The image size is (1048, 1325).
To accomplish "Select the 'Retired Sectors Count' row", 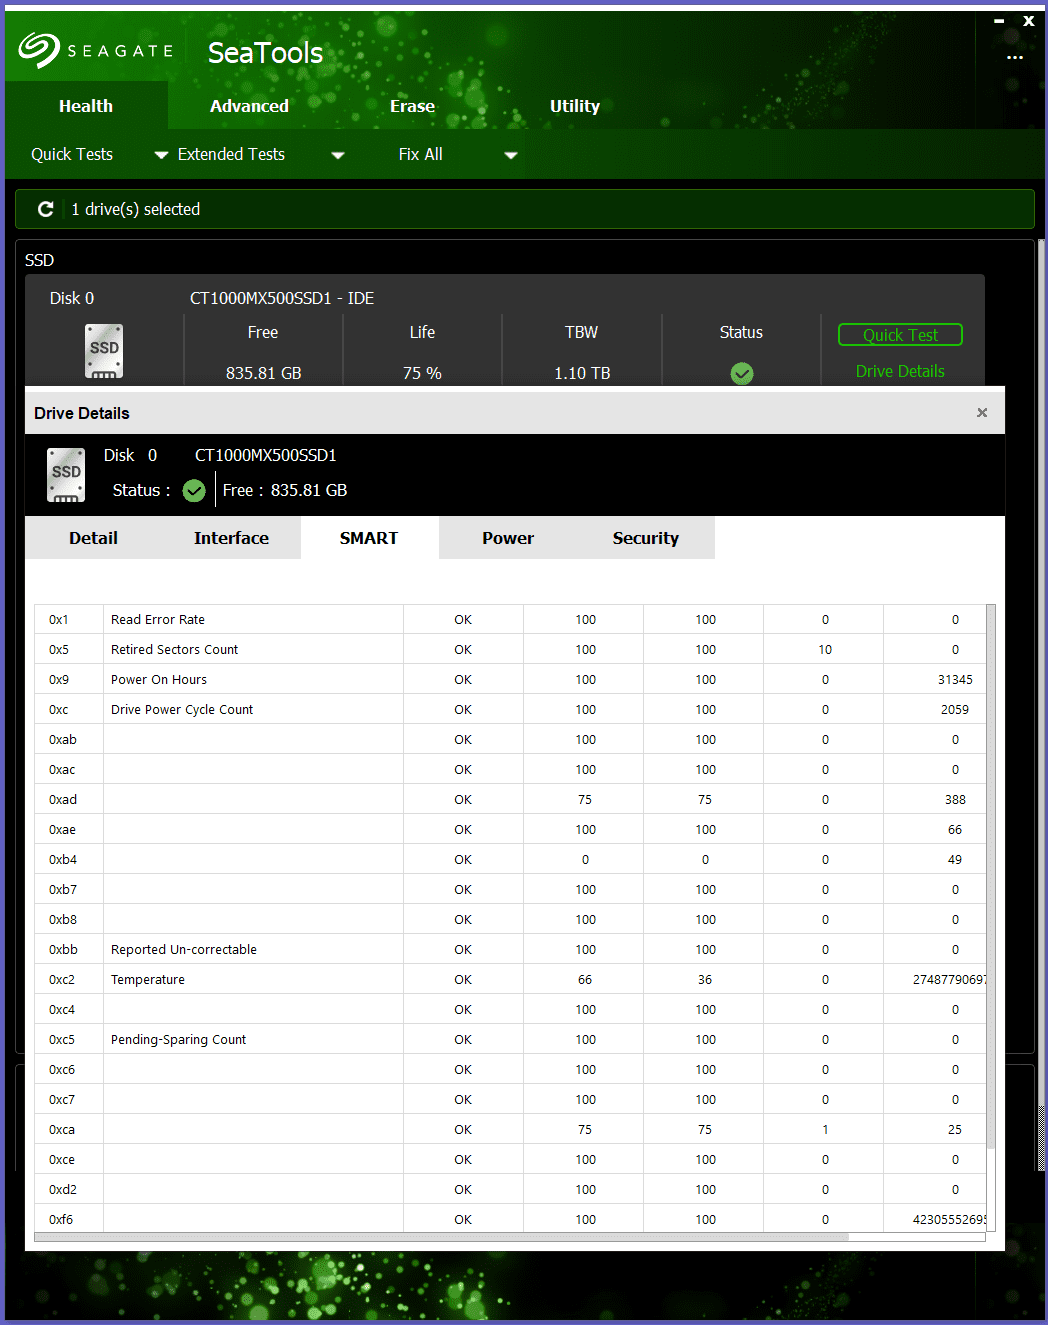I will point(510,649).
